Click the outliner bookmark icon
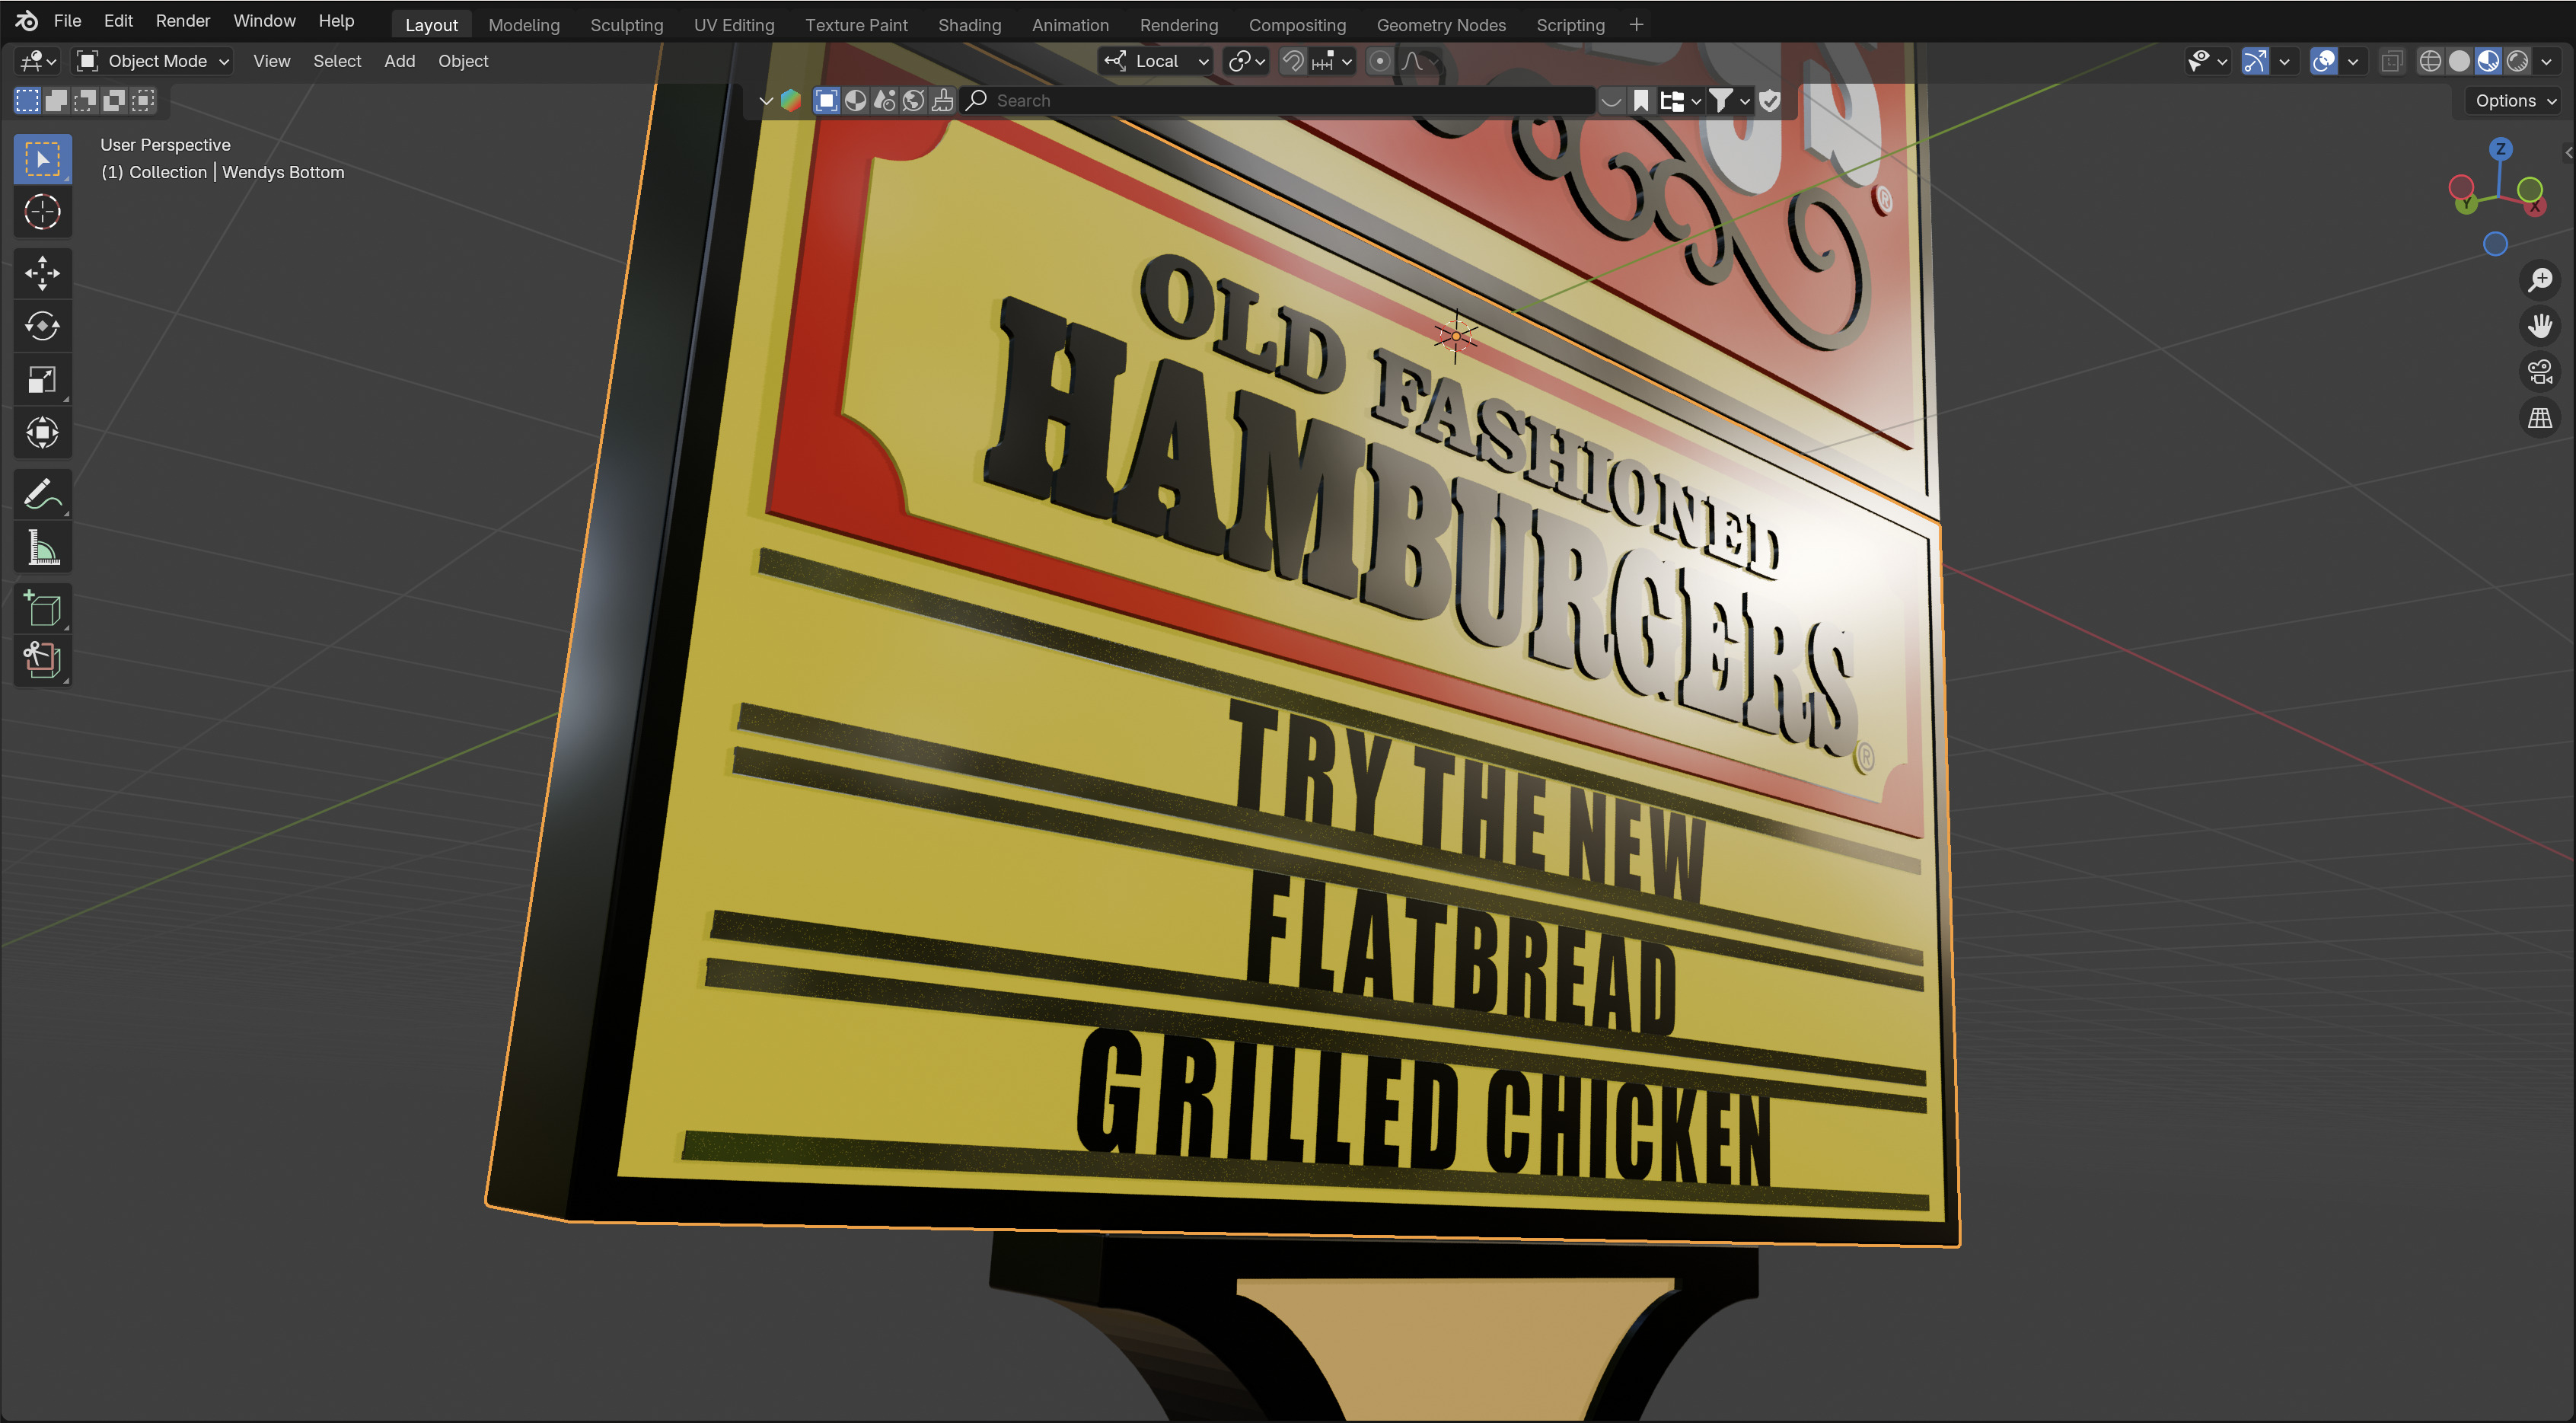Image resolution: width=2576 pixels, height=1423 pixels. 1641,100
